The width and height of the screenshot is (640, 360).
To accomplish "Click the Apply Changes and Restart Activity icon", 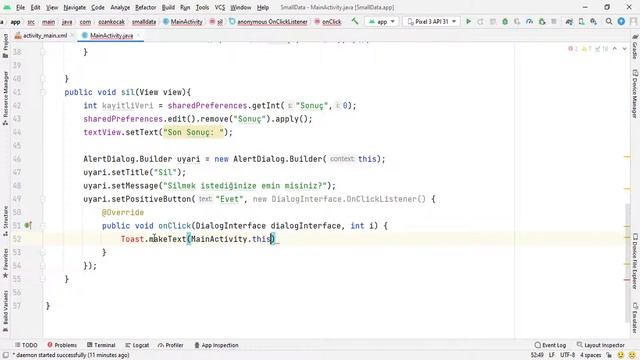I will [480, 21].
